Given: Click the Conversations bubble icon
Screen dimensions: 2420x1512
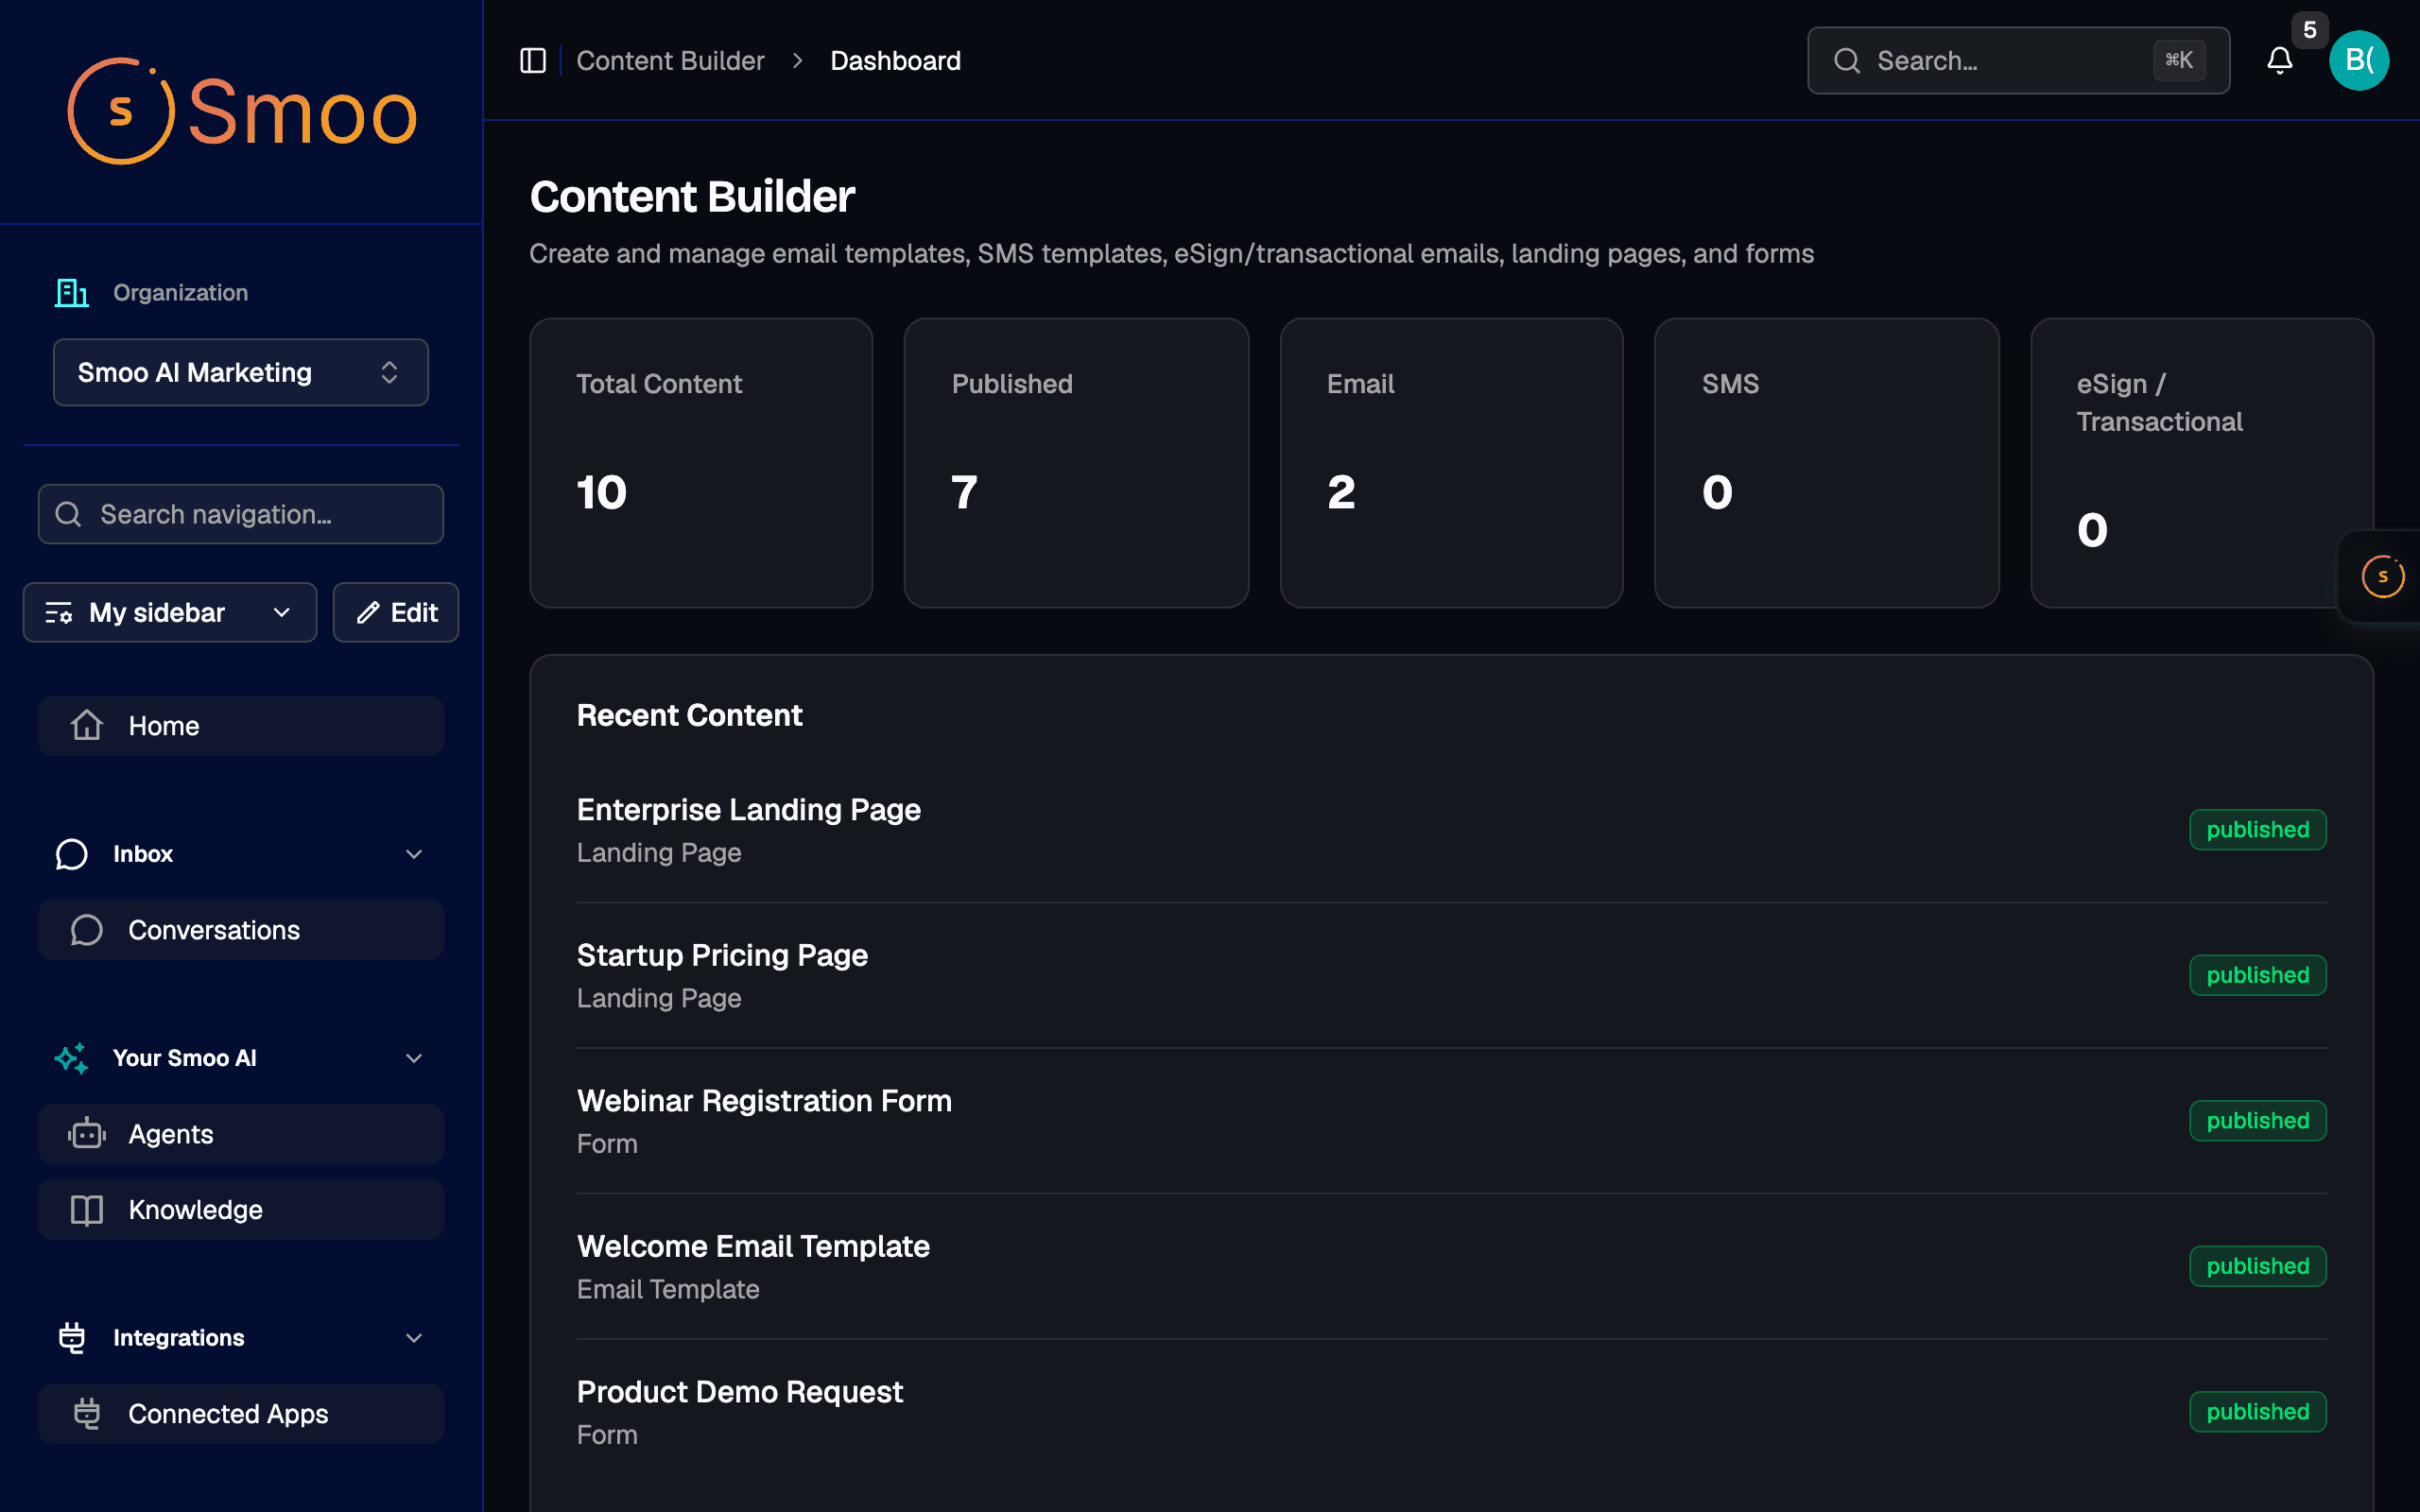Looking at the screenshot, I should click(x=87, y=930).
